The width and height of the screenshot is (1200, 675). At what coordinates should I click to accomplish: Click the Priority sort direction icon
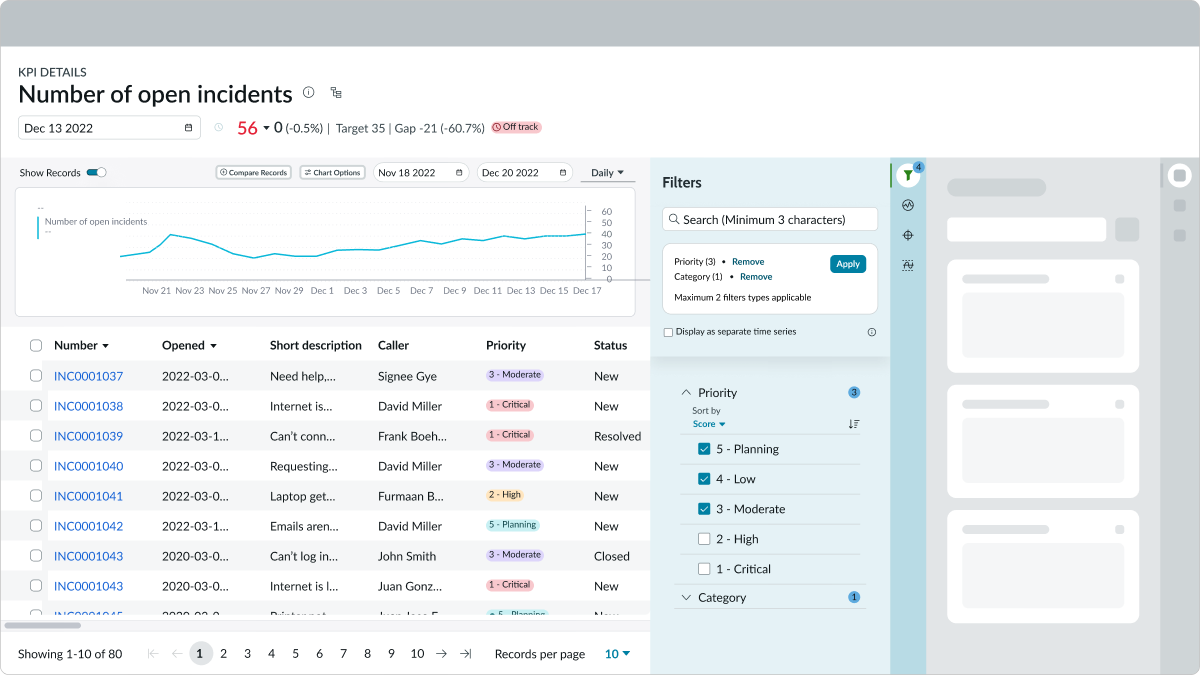click(x=853, y=424)
